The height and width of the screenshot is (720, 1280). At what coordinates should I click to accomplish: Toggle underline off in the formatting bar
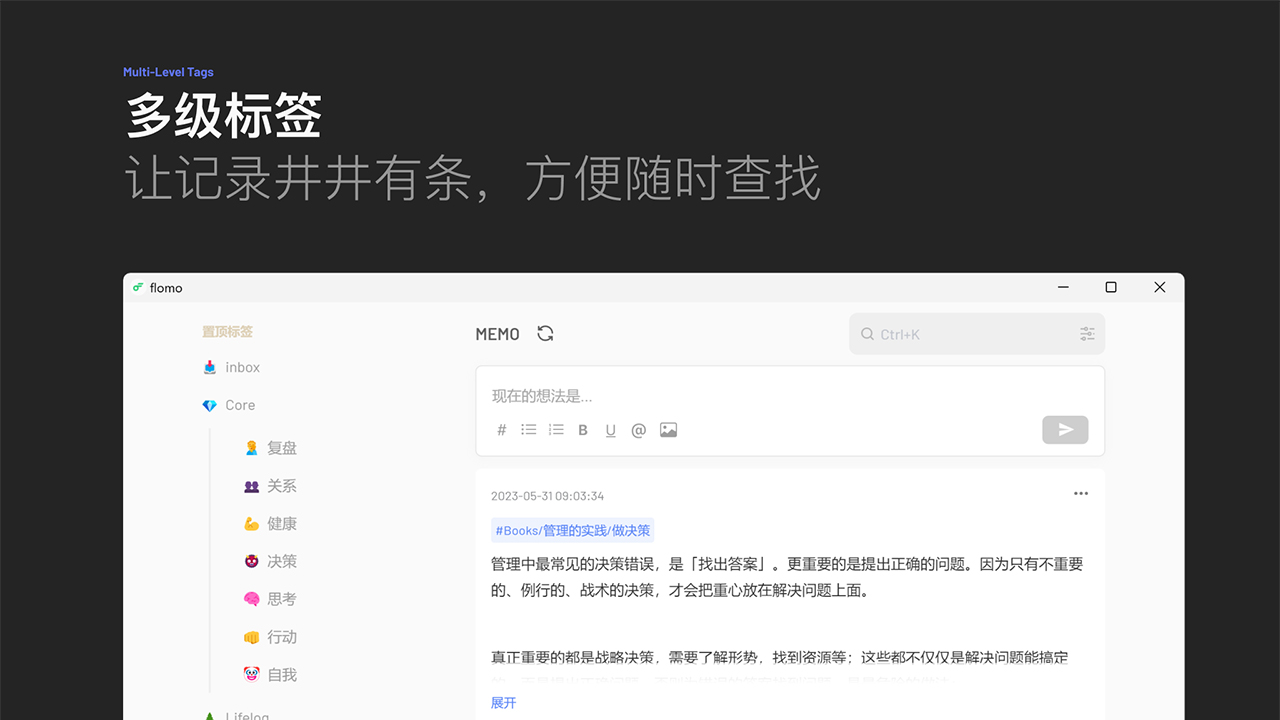pos(610,430)
